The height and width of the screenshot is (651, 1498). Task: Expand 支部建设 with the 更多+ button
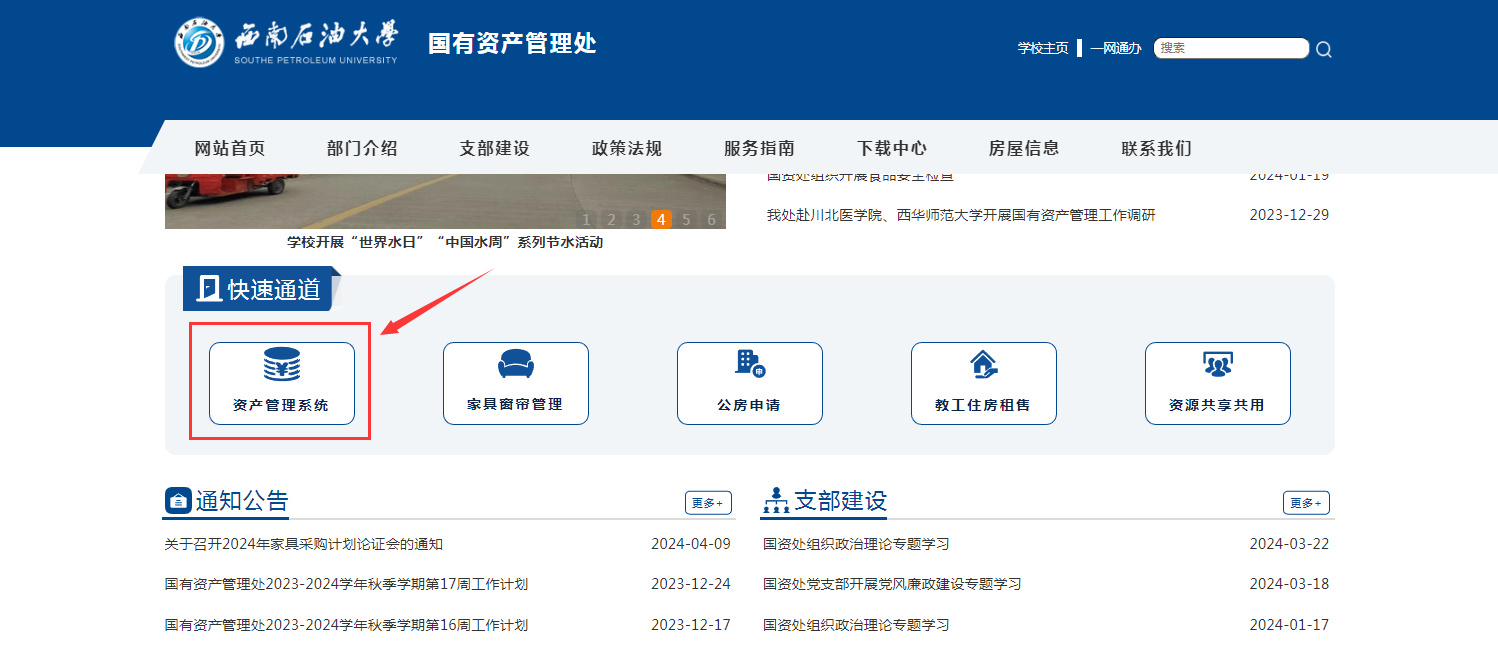click(1306, 503)
